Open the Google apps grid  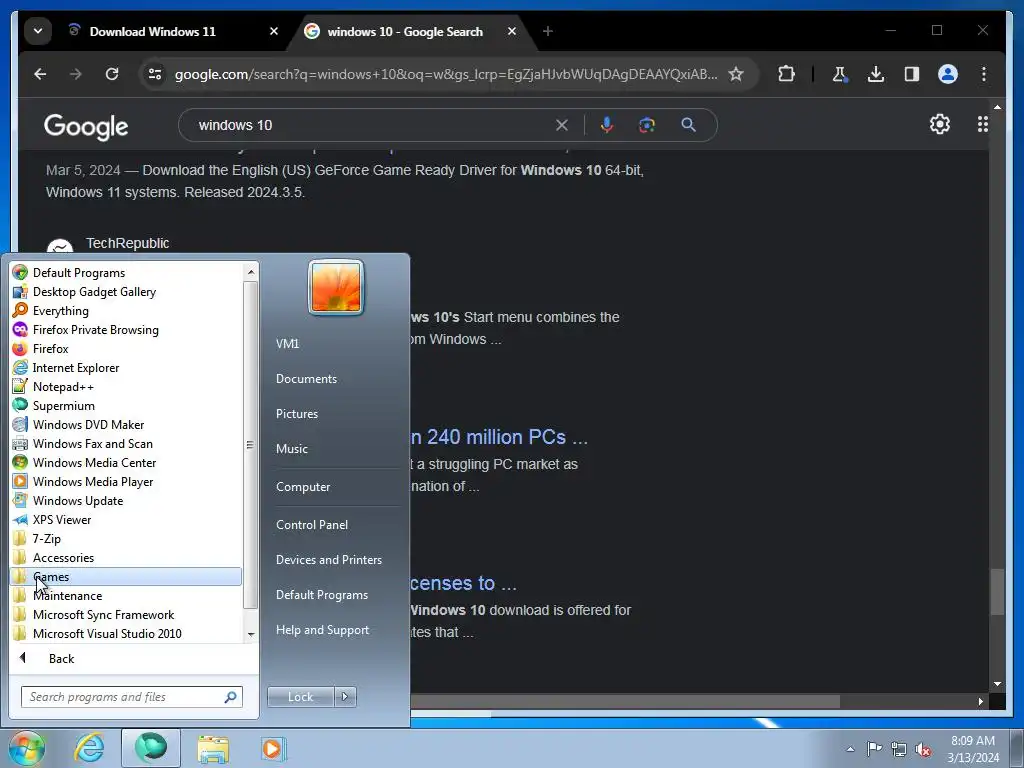coord(982,124)
